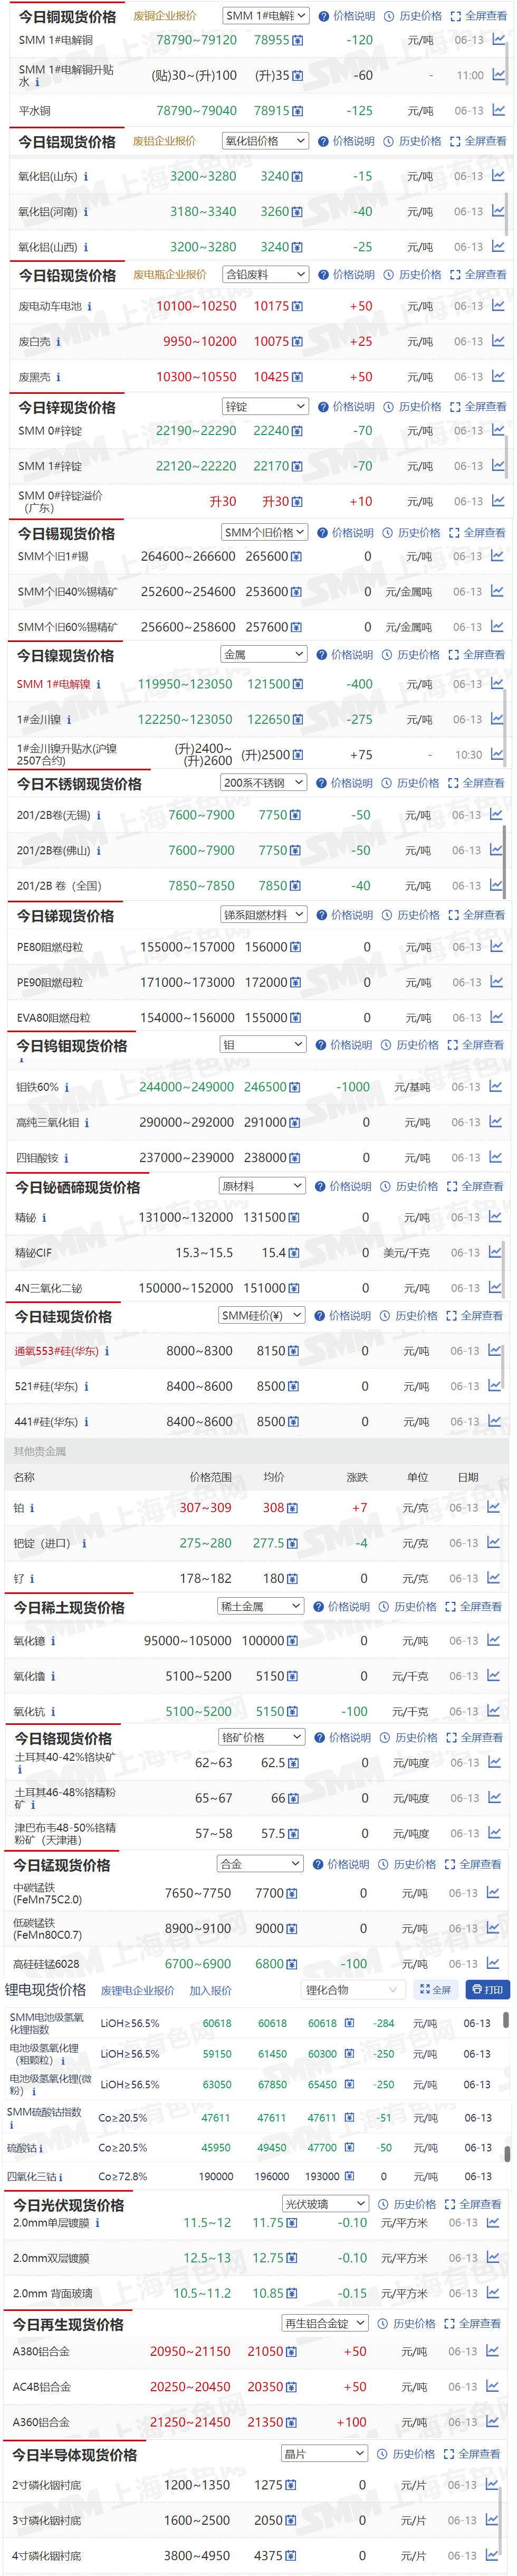Image resolution: width=517 pixels, height=2576 pixels.
Task: Open SMM个旧价格 dropdown in tin section
Action: (x=264, y=533)
